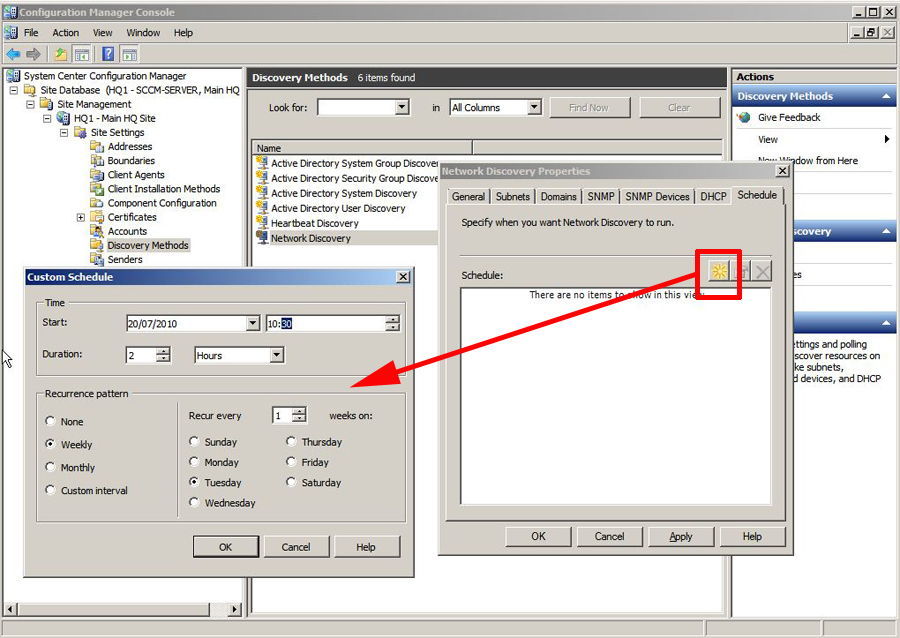
Task: Choose Monday as the recurrence day
Action: pos(194,462)
